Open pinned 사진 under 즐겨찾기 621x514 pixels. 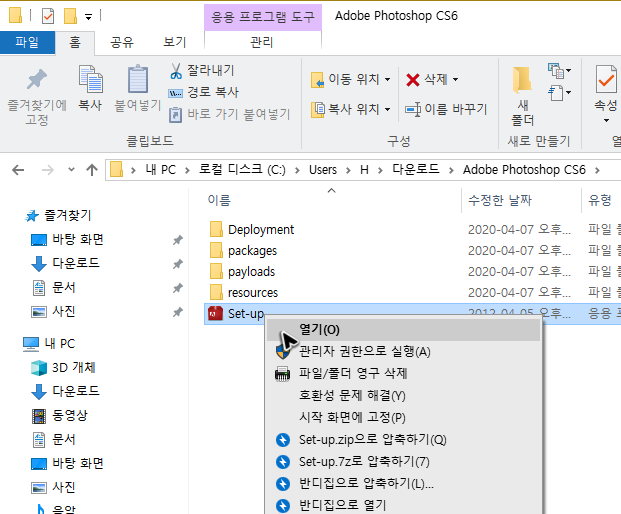(64, 311)
